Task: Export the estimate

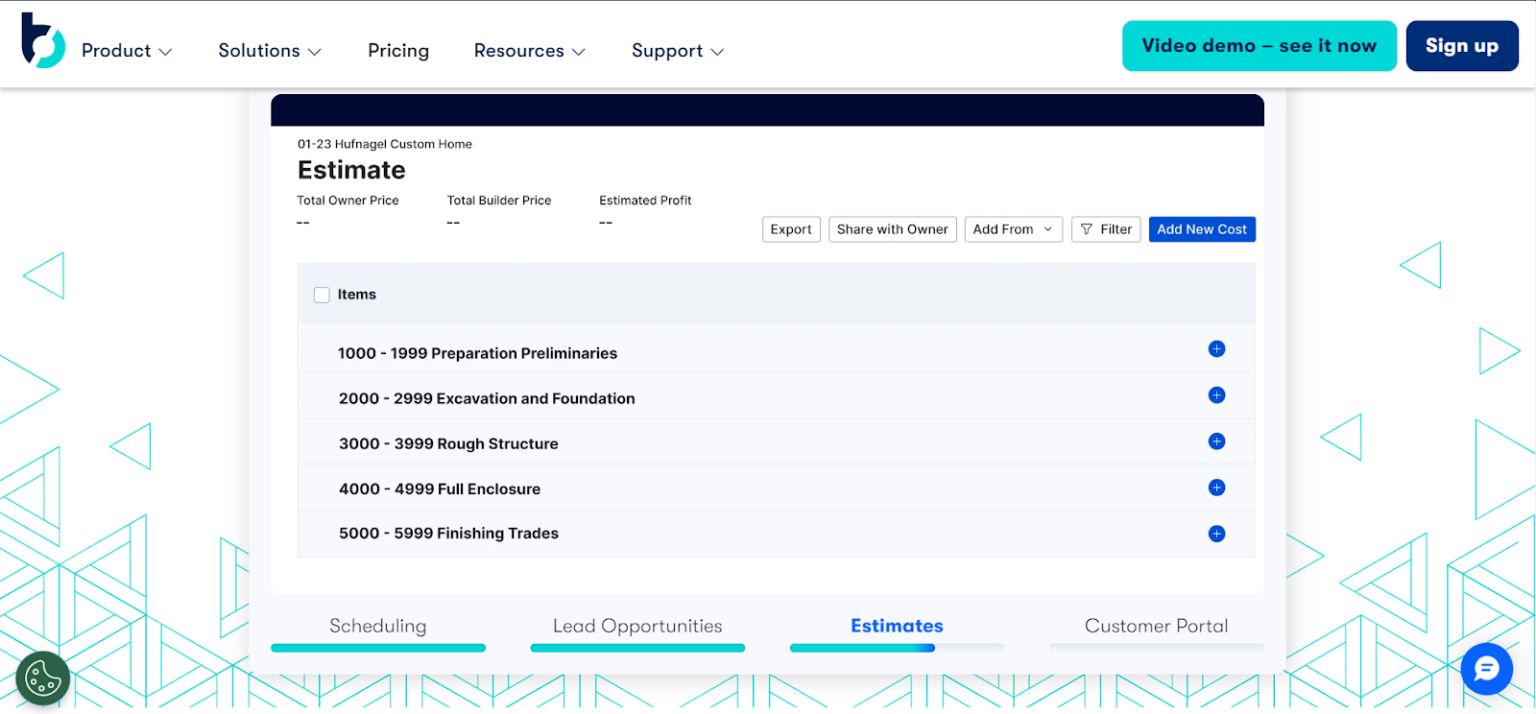Action: click(791, 229)
